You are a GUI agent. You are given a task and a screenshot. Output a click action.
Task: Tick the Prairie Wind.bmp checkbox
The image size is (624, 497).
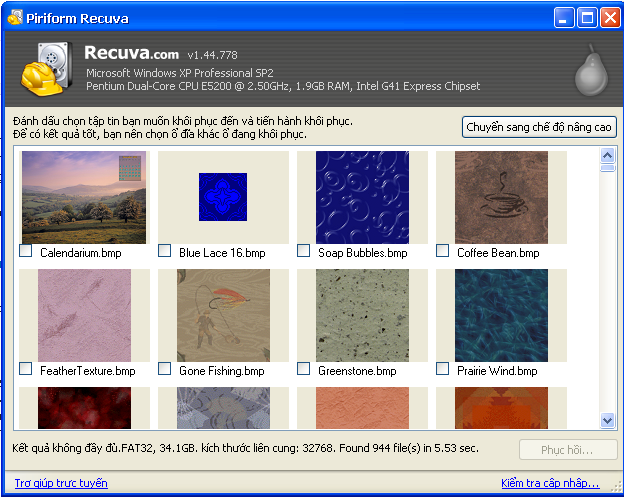(443, 368)
